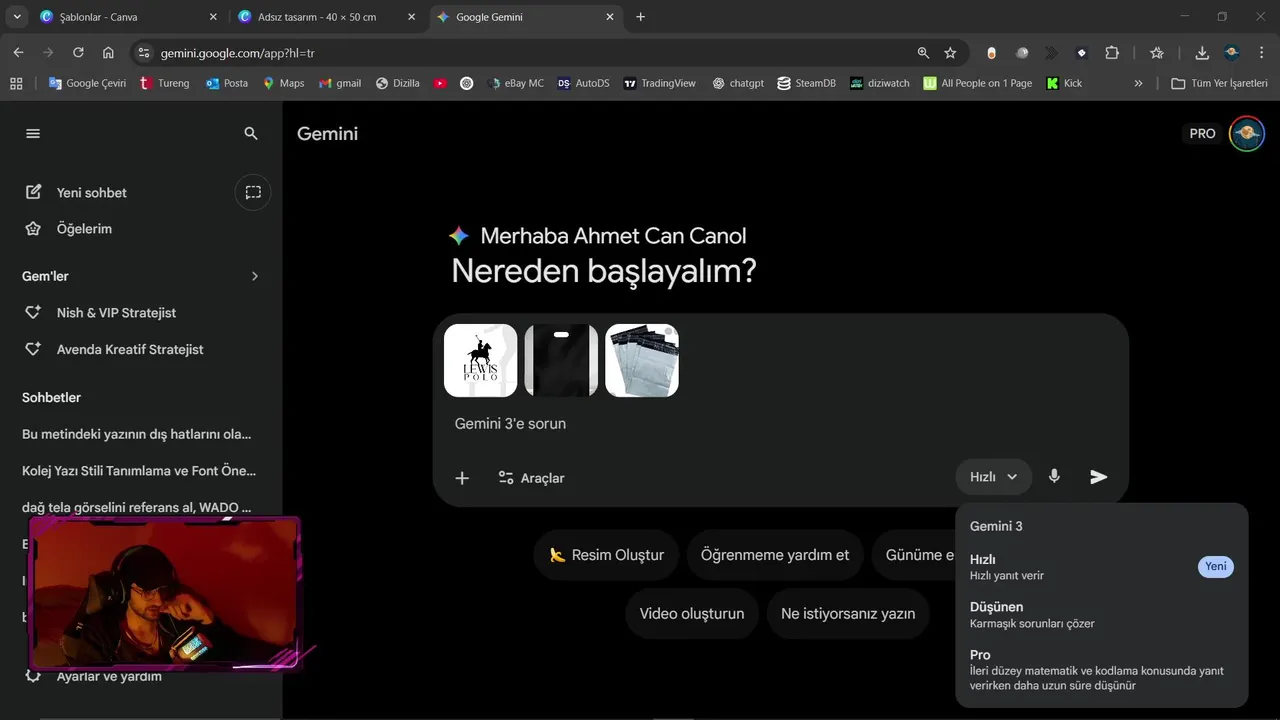
Task: Remove the third attached image
Action: coord(669,331)
